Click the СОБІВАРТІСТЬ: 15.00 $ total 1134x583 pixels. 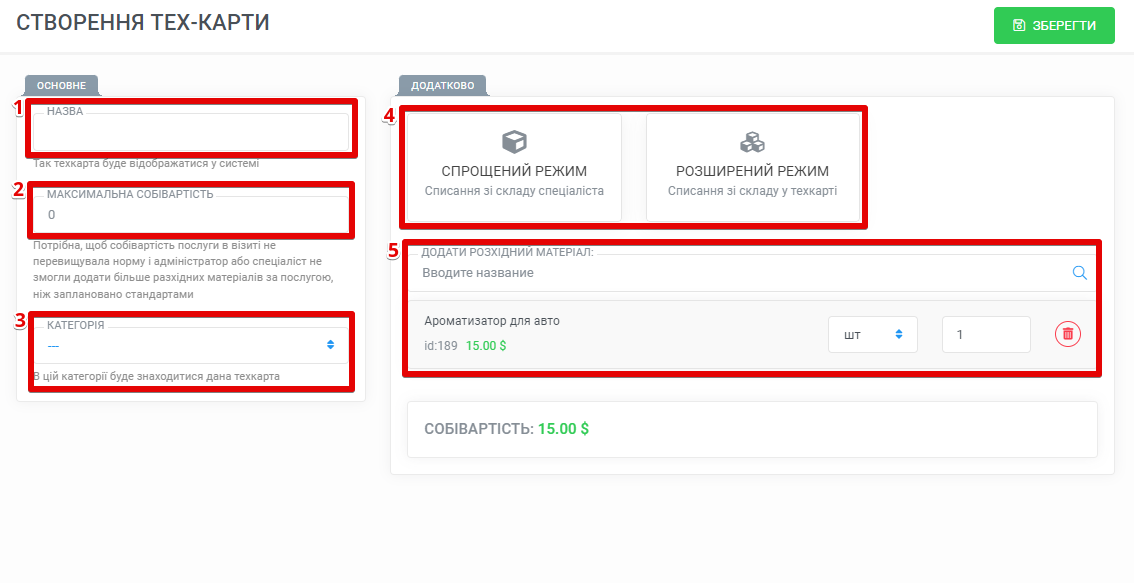[506, 429]
